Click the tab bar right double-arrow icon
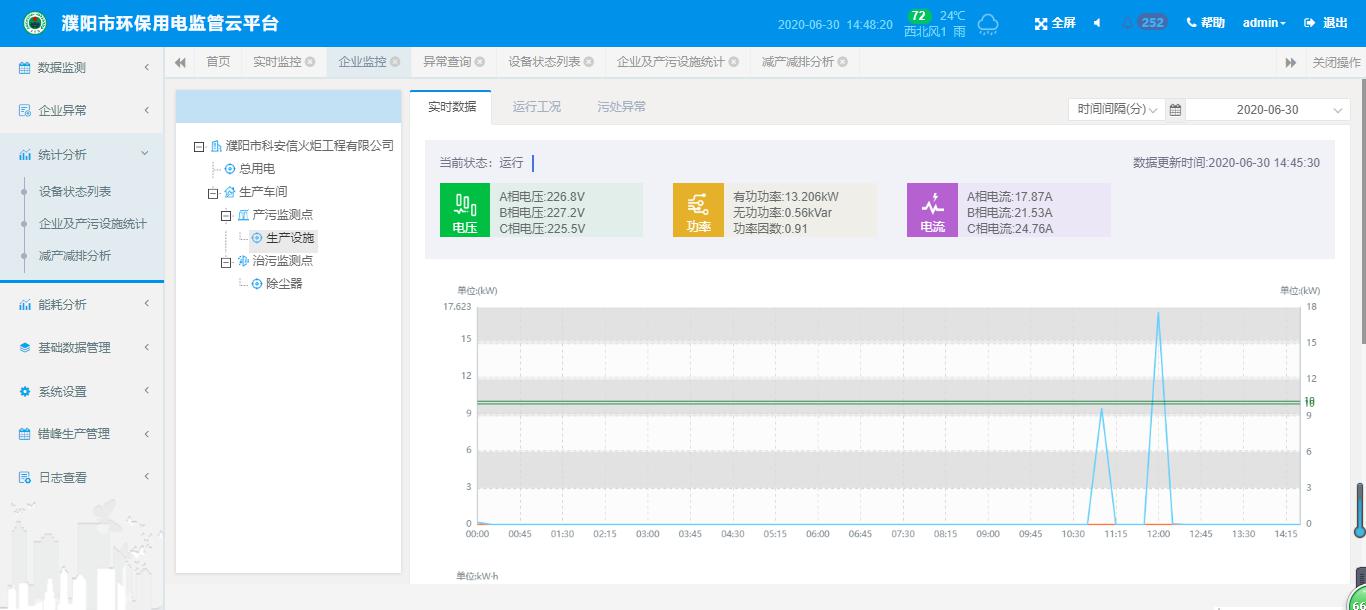This screenshot has height=610, width=1366. pos(1291,62)
